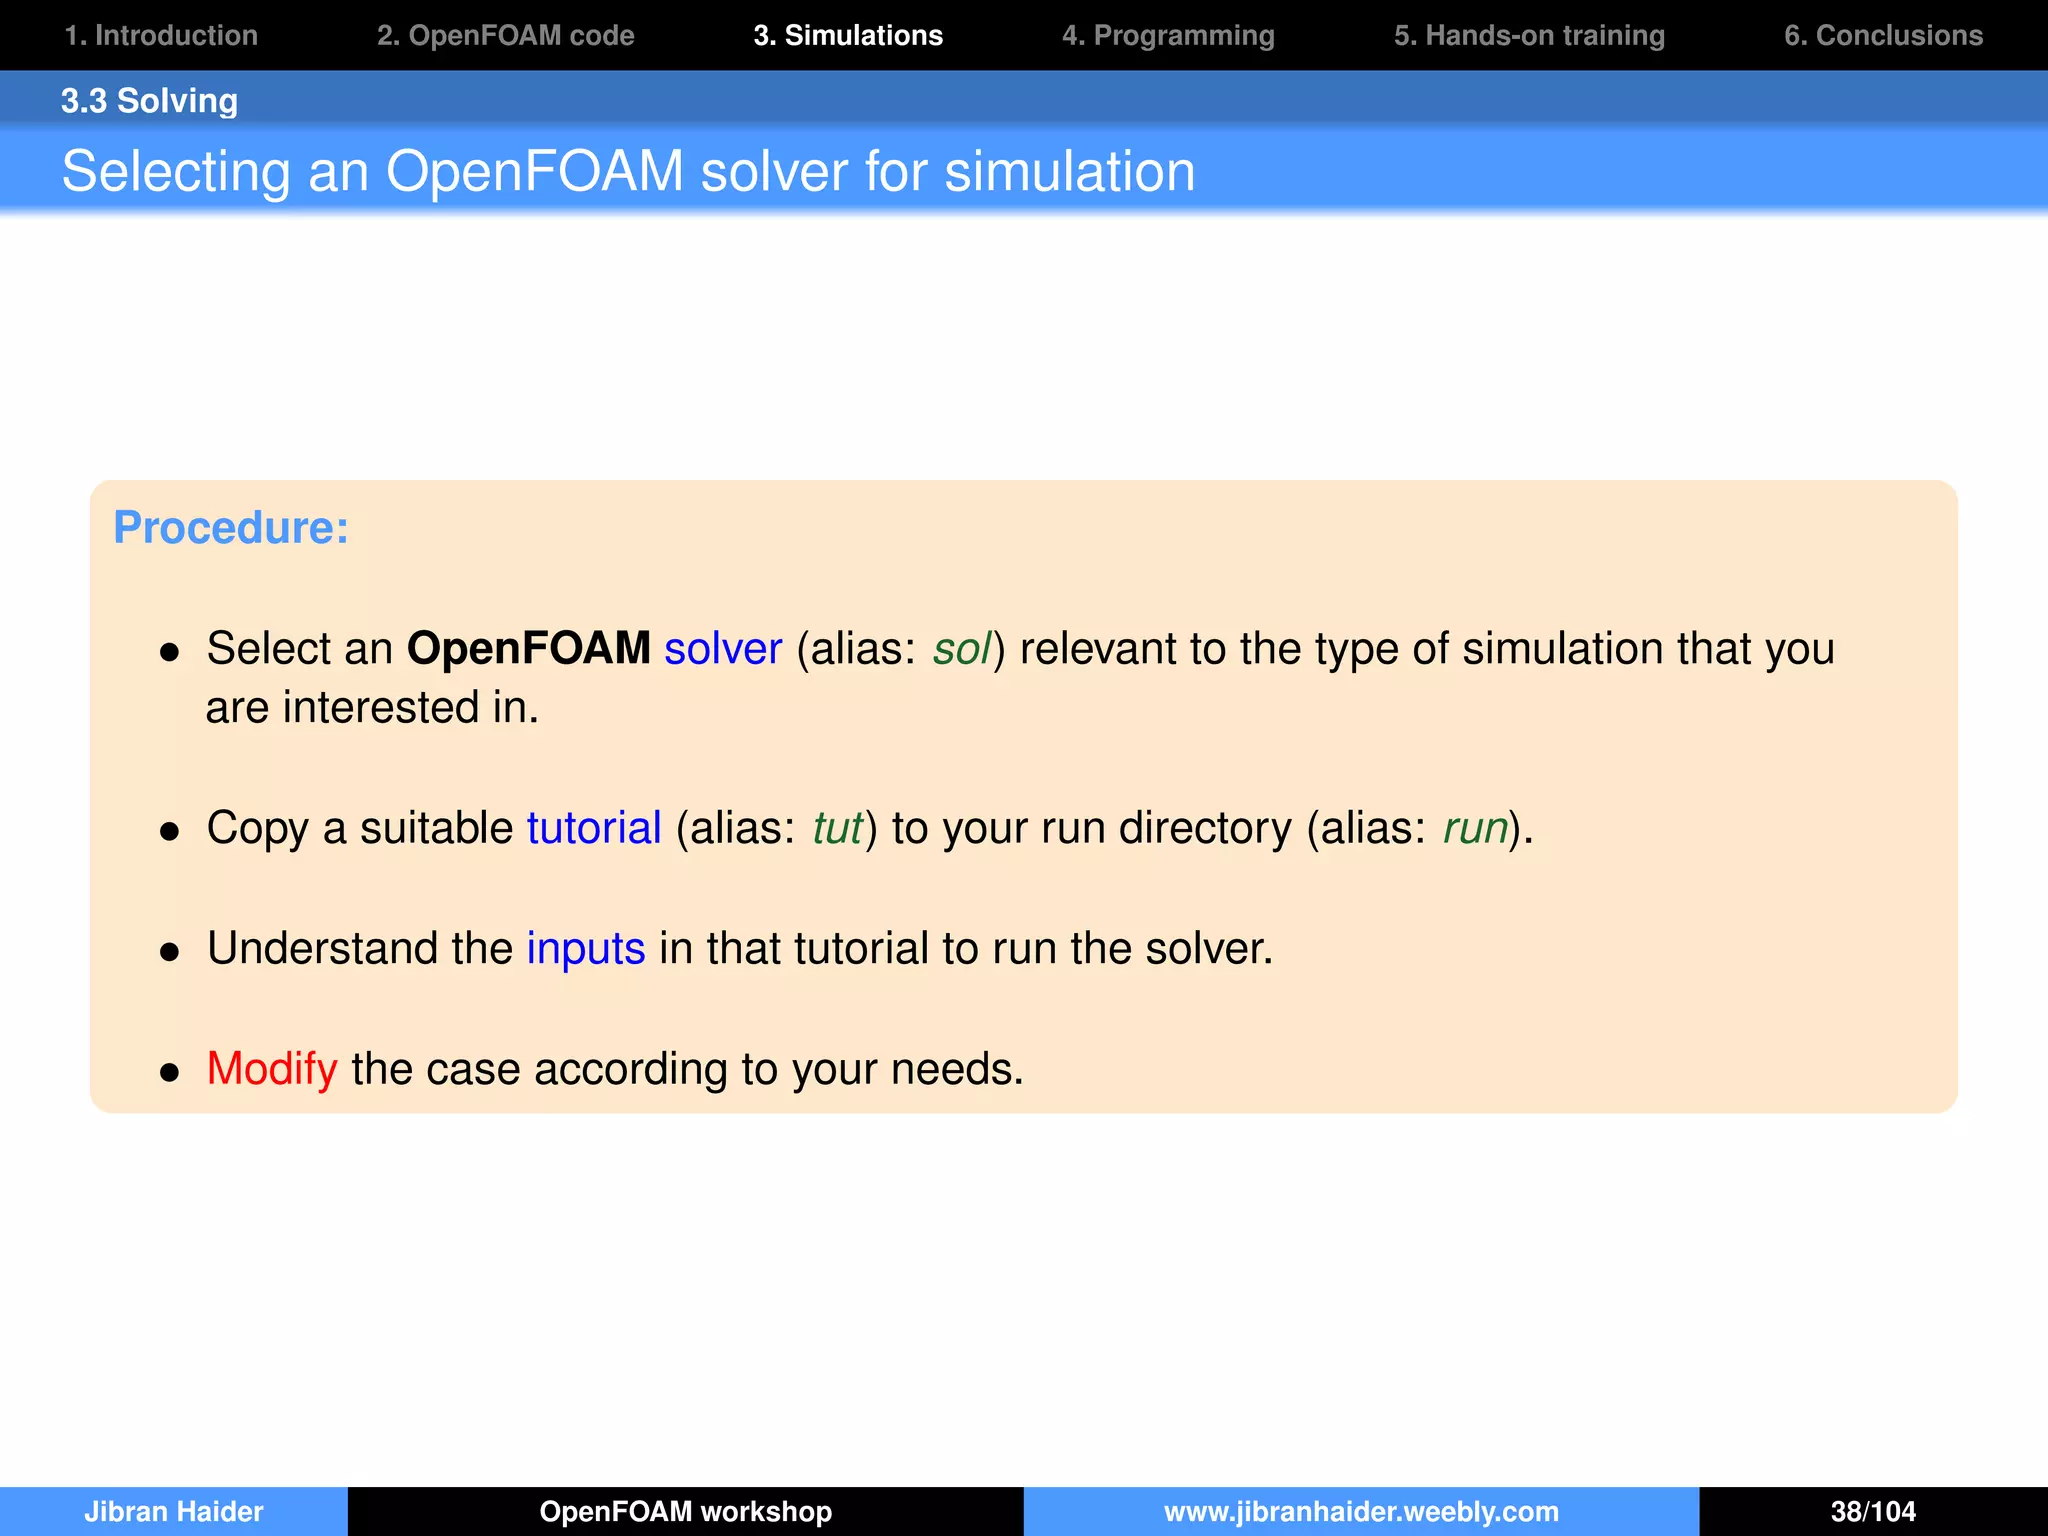Screen dimensions: 2048x1536
Task: Click the red word 'Modify'
Action: tap(272, 1069)
